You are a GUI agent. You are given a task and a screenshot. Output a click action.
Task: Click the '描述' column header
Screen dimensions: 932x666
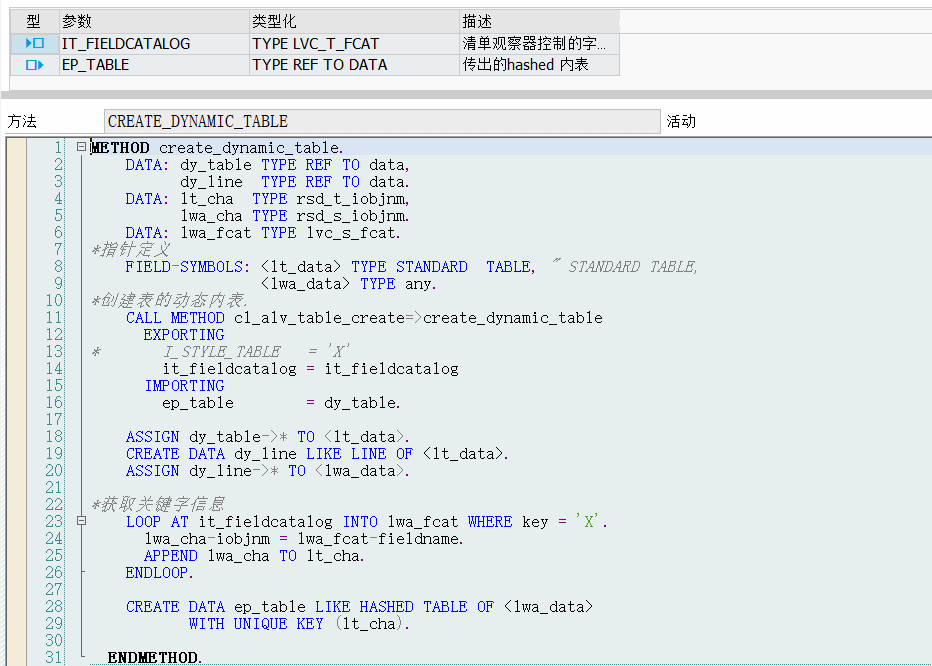[540, 22]
